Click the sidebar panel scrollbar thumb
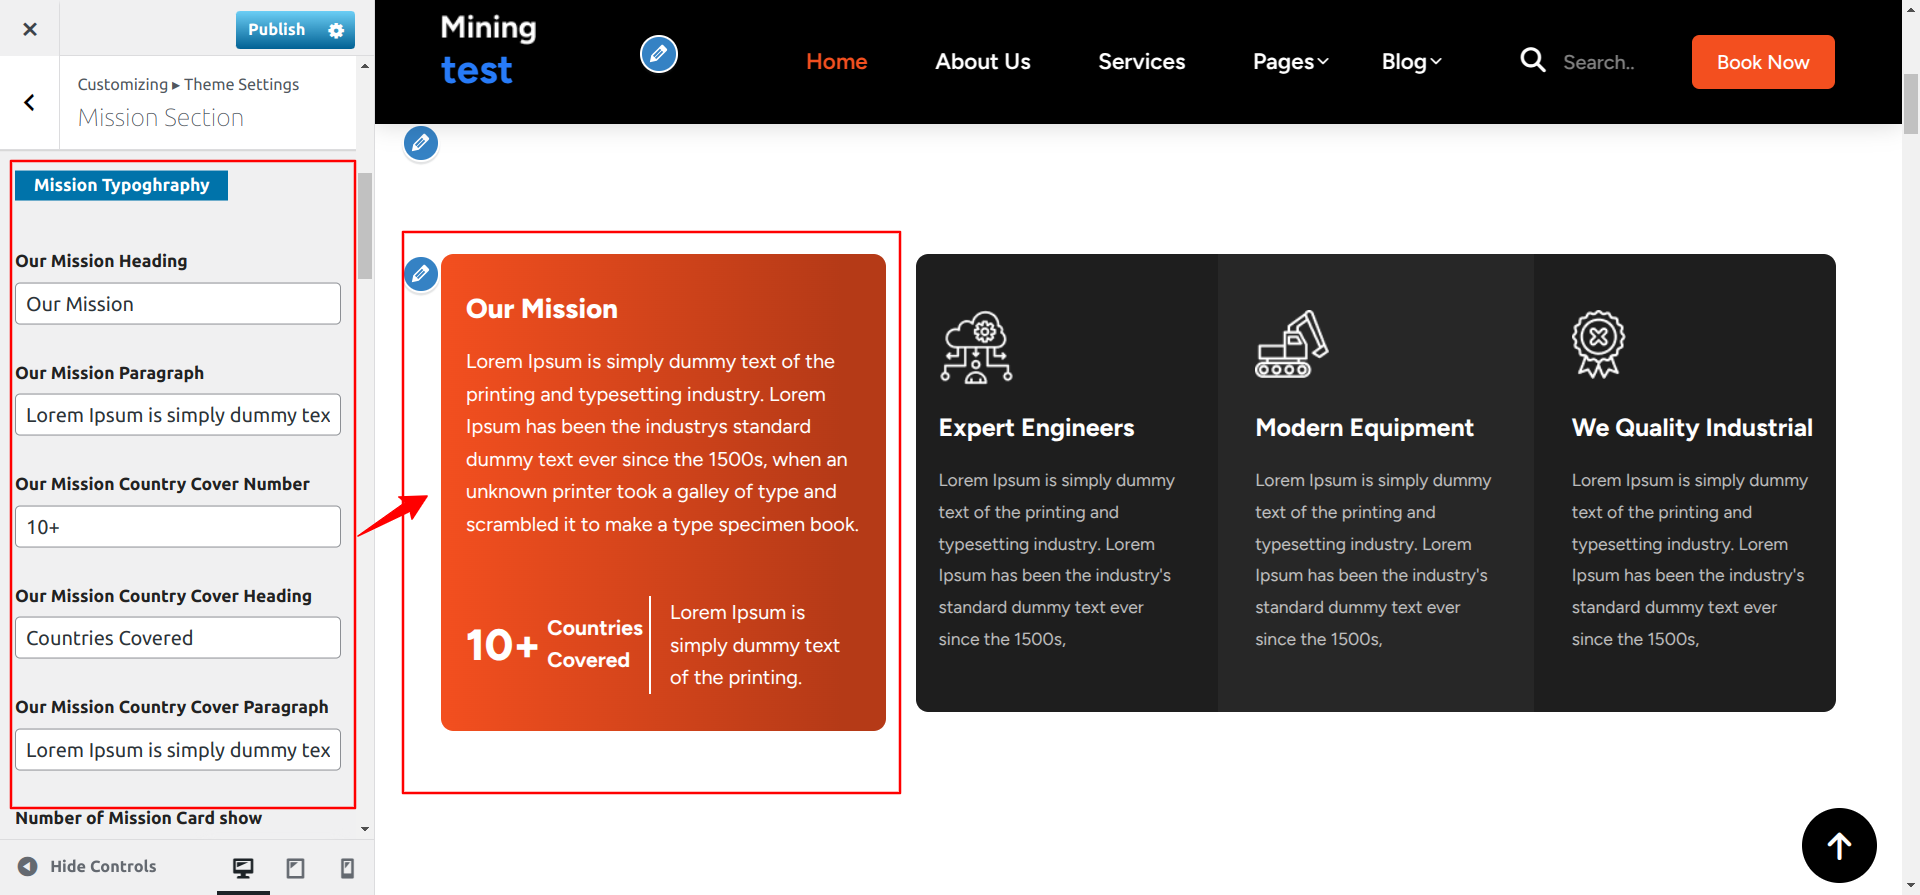 click(x=365, y=225)
